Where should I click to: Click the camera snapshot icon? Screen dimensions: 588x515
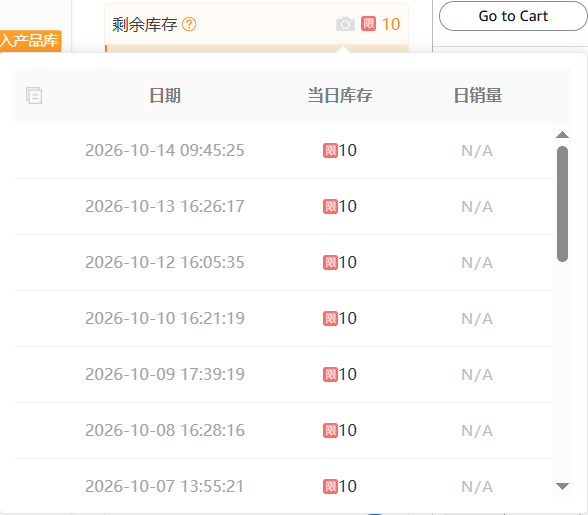coord(345,24)
